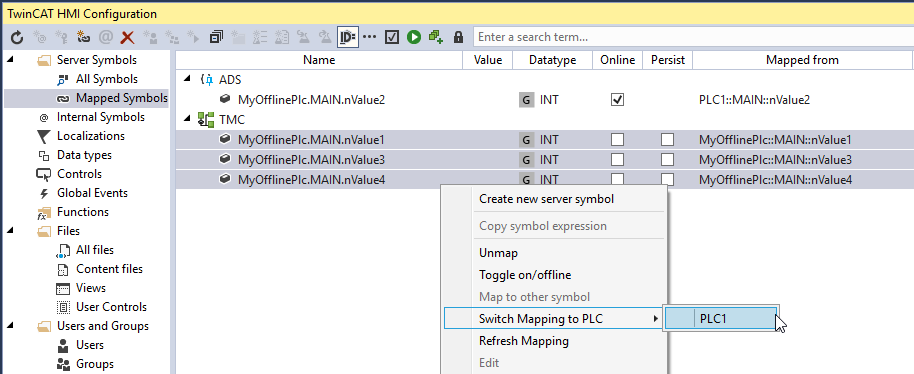Open Switch Mapping to PLC submenu
Image resolution: width=914 pixels, height=374 pixels.
[x=553, y=319]
